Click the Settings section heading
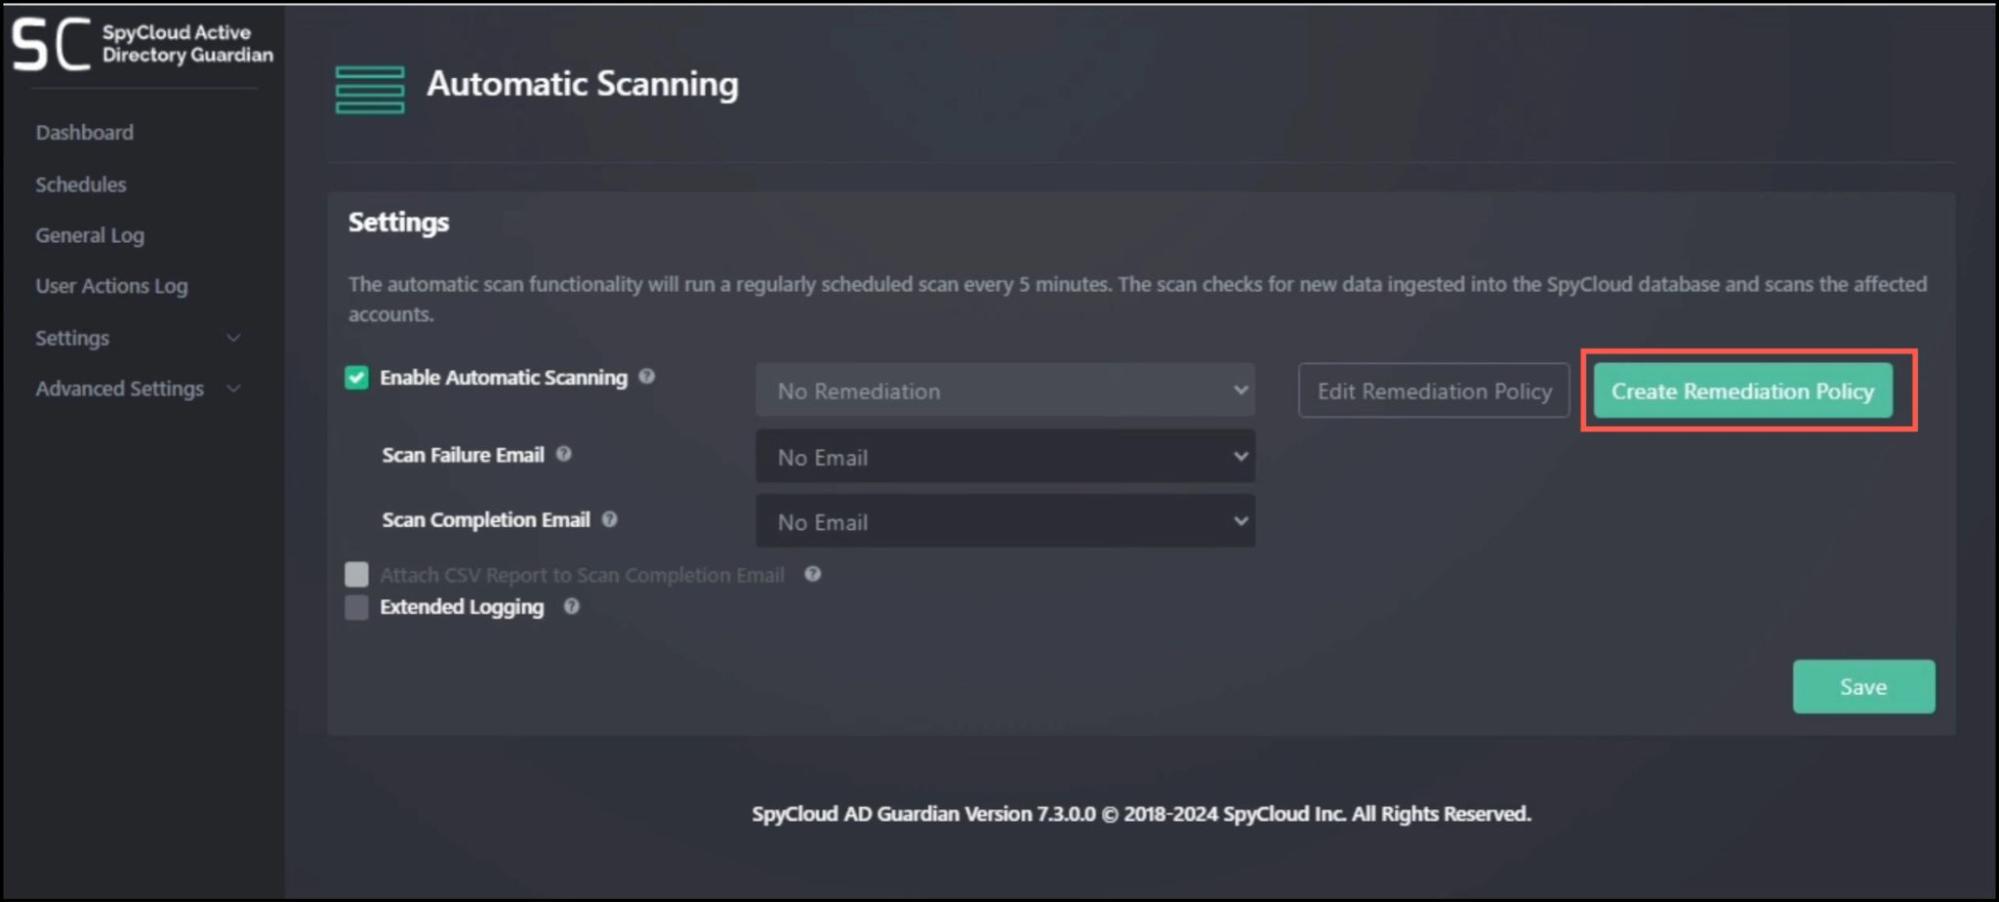This screenshot has width=1999, height=902. (x=398, y=222)
